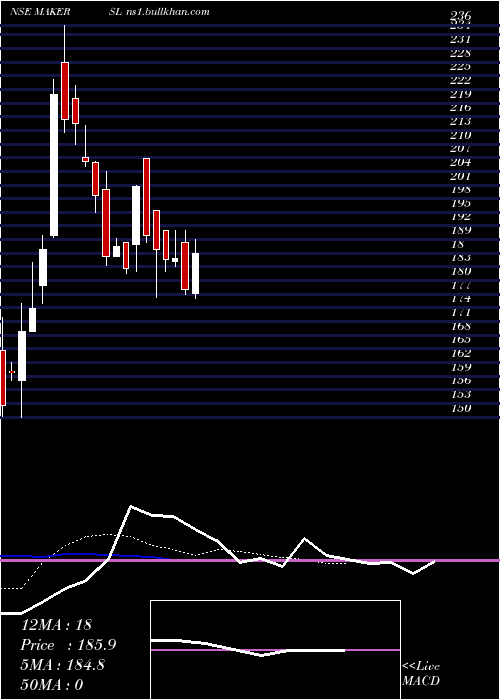Viewport: 500px width, 700px height.
Task: Click the 219 price axis label
Action: (x=460, y=94)
